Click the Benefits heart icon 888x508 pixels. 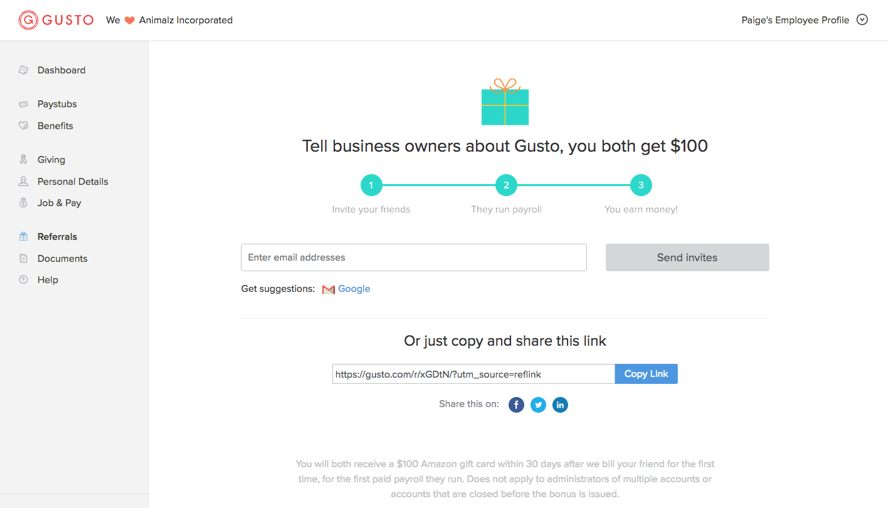point(24,126)
